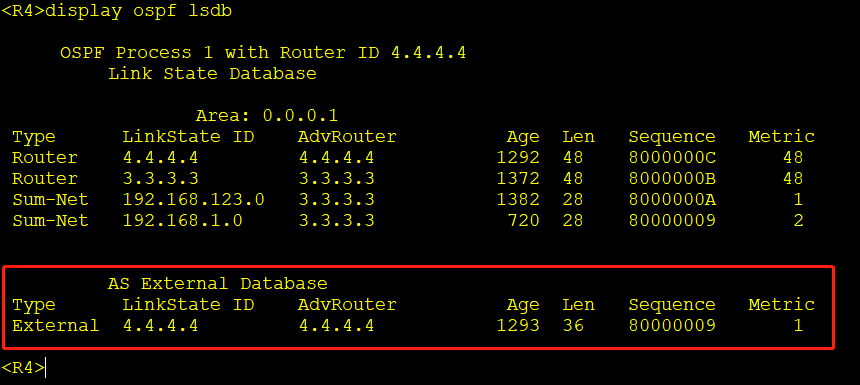Click 'LinkState ID' header in Area 0.0.0.1 table
The width and height of the screenshot is (860, 385).
coord(188,137)
